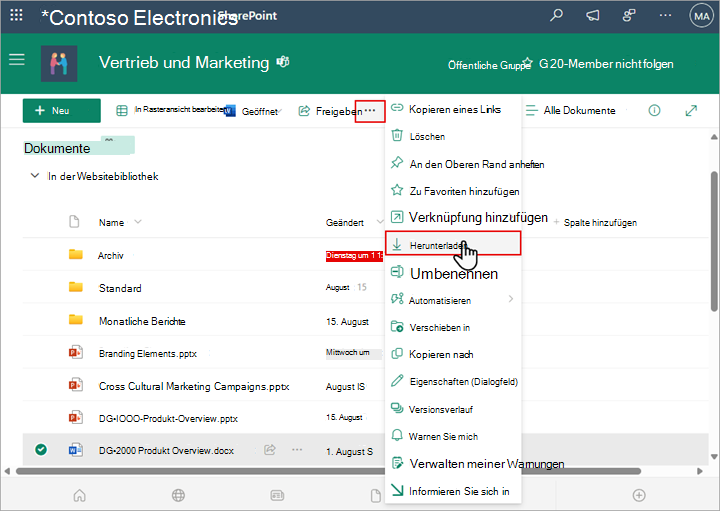Open the share network icon in the top header
720x511 pixels.
[x=629, y=16]
